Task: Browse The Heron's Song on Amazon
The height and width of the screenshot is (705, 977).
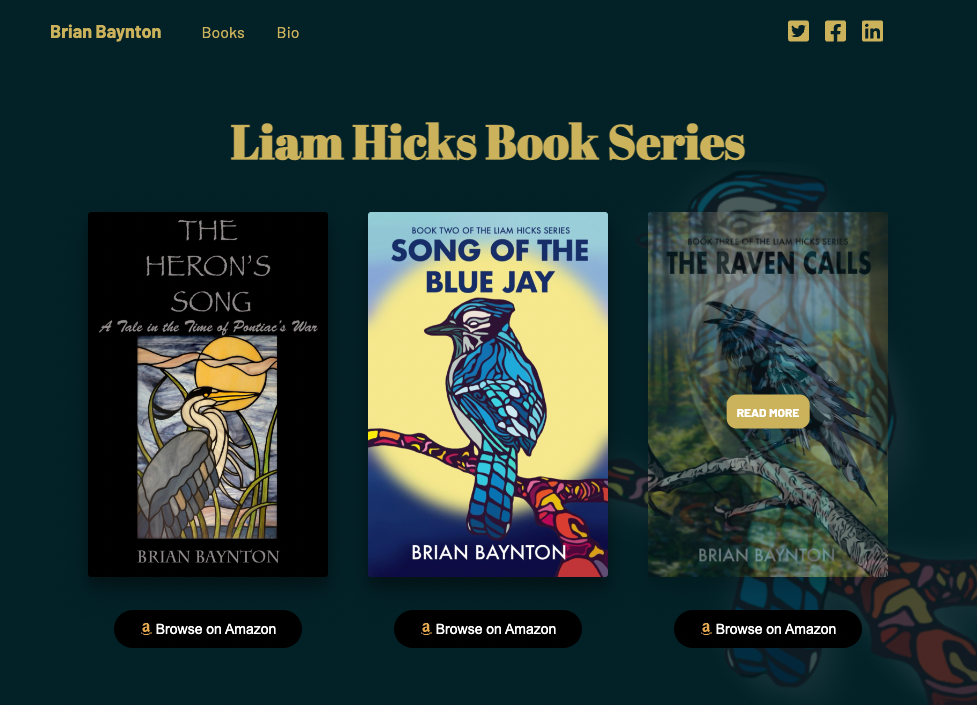Action: [x=208, y=629]
